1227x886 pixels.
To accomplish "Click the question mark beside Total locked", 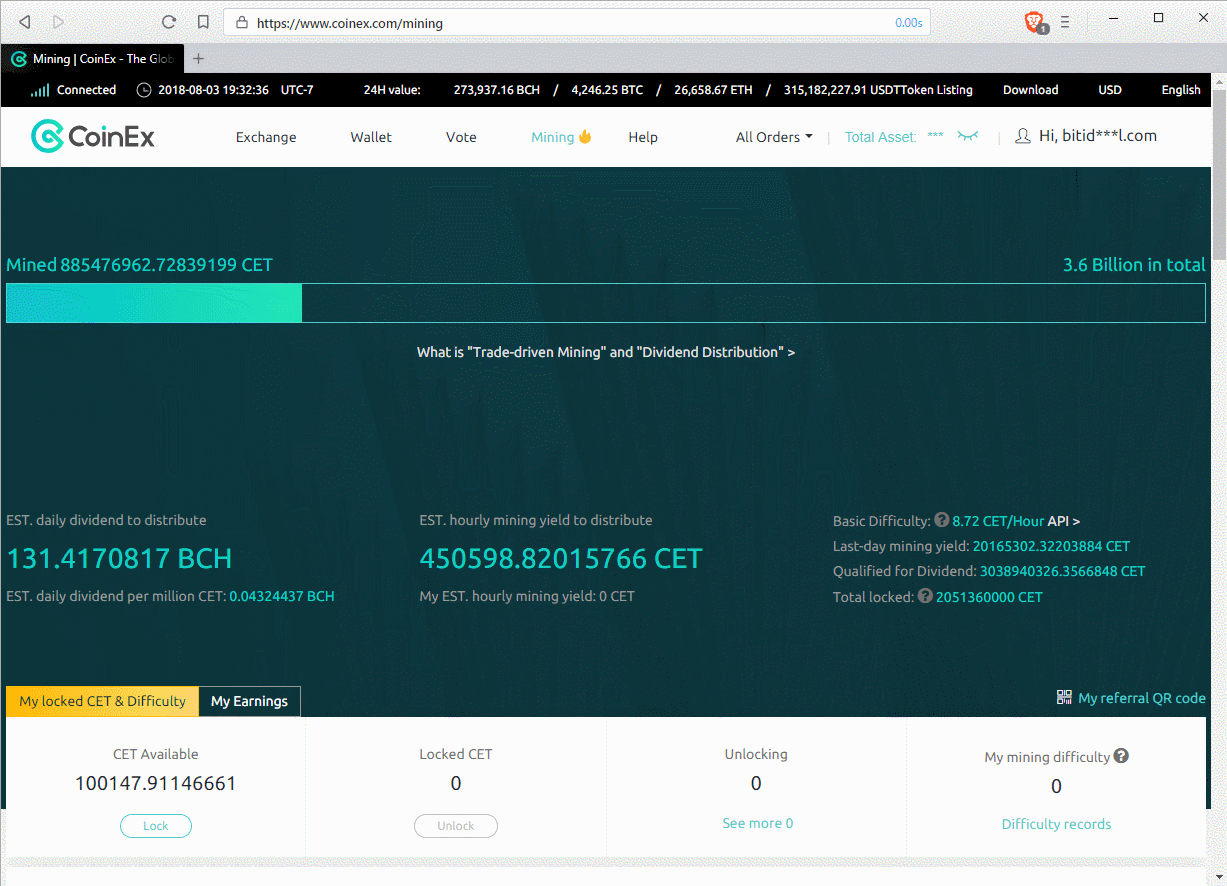I will point(925,596).
